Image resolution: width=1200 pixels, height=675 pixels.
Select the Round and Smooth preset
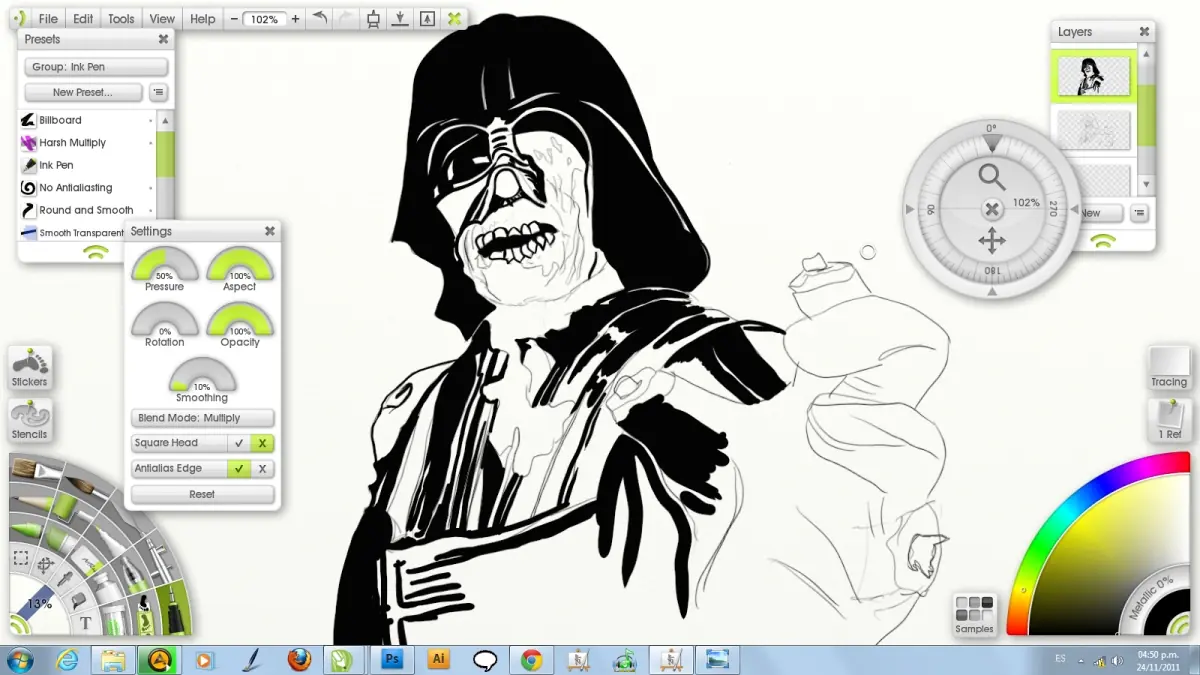88,210
